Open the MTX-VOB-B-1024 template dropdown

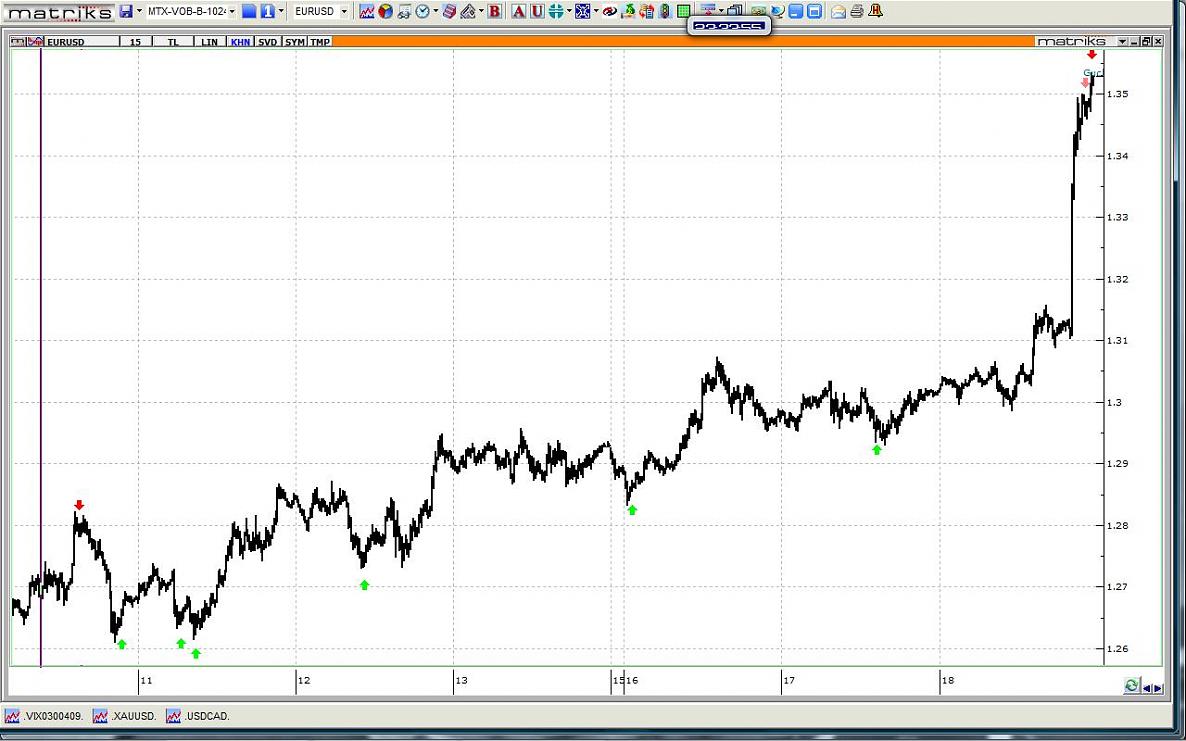(x=232, y=11)
